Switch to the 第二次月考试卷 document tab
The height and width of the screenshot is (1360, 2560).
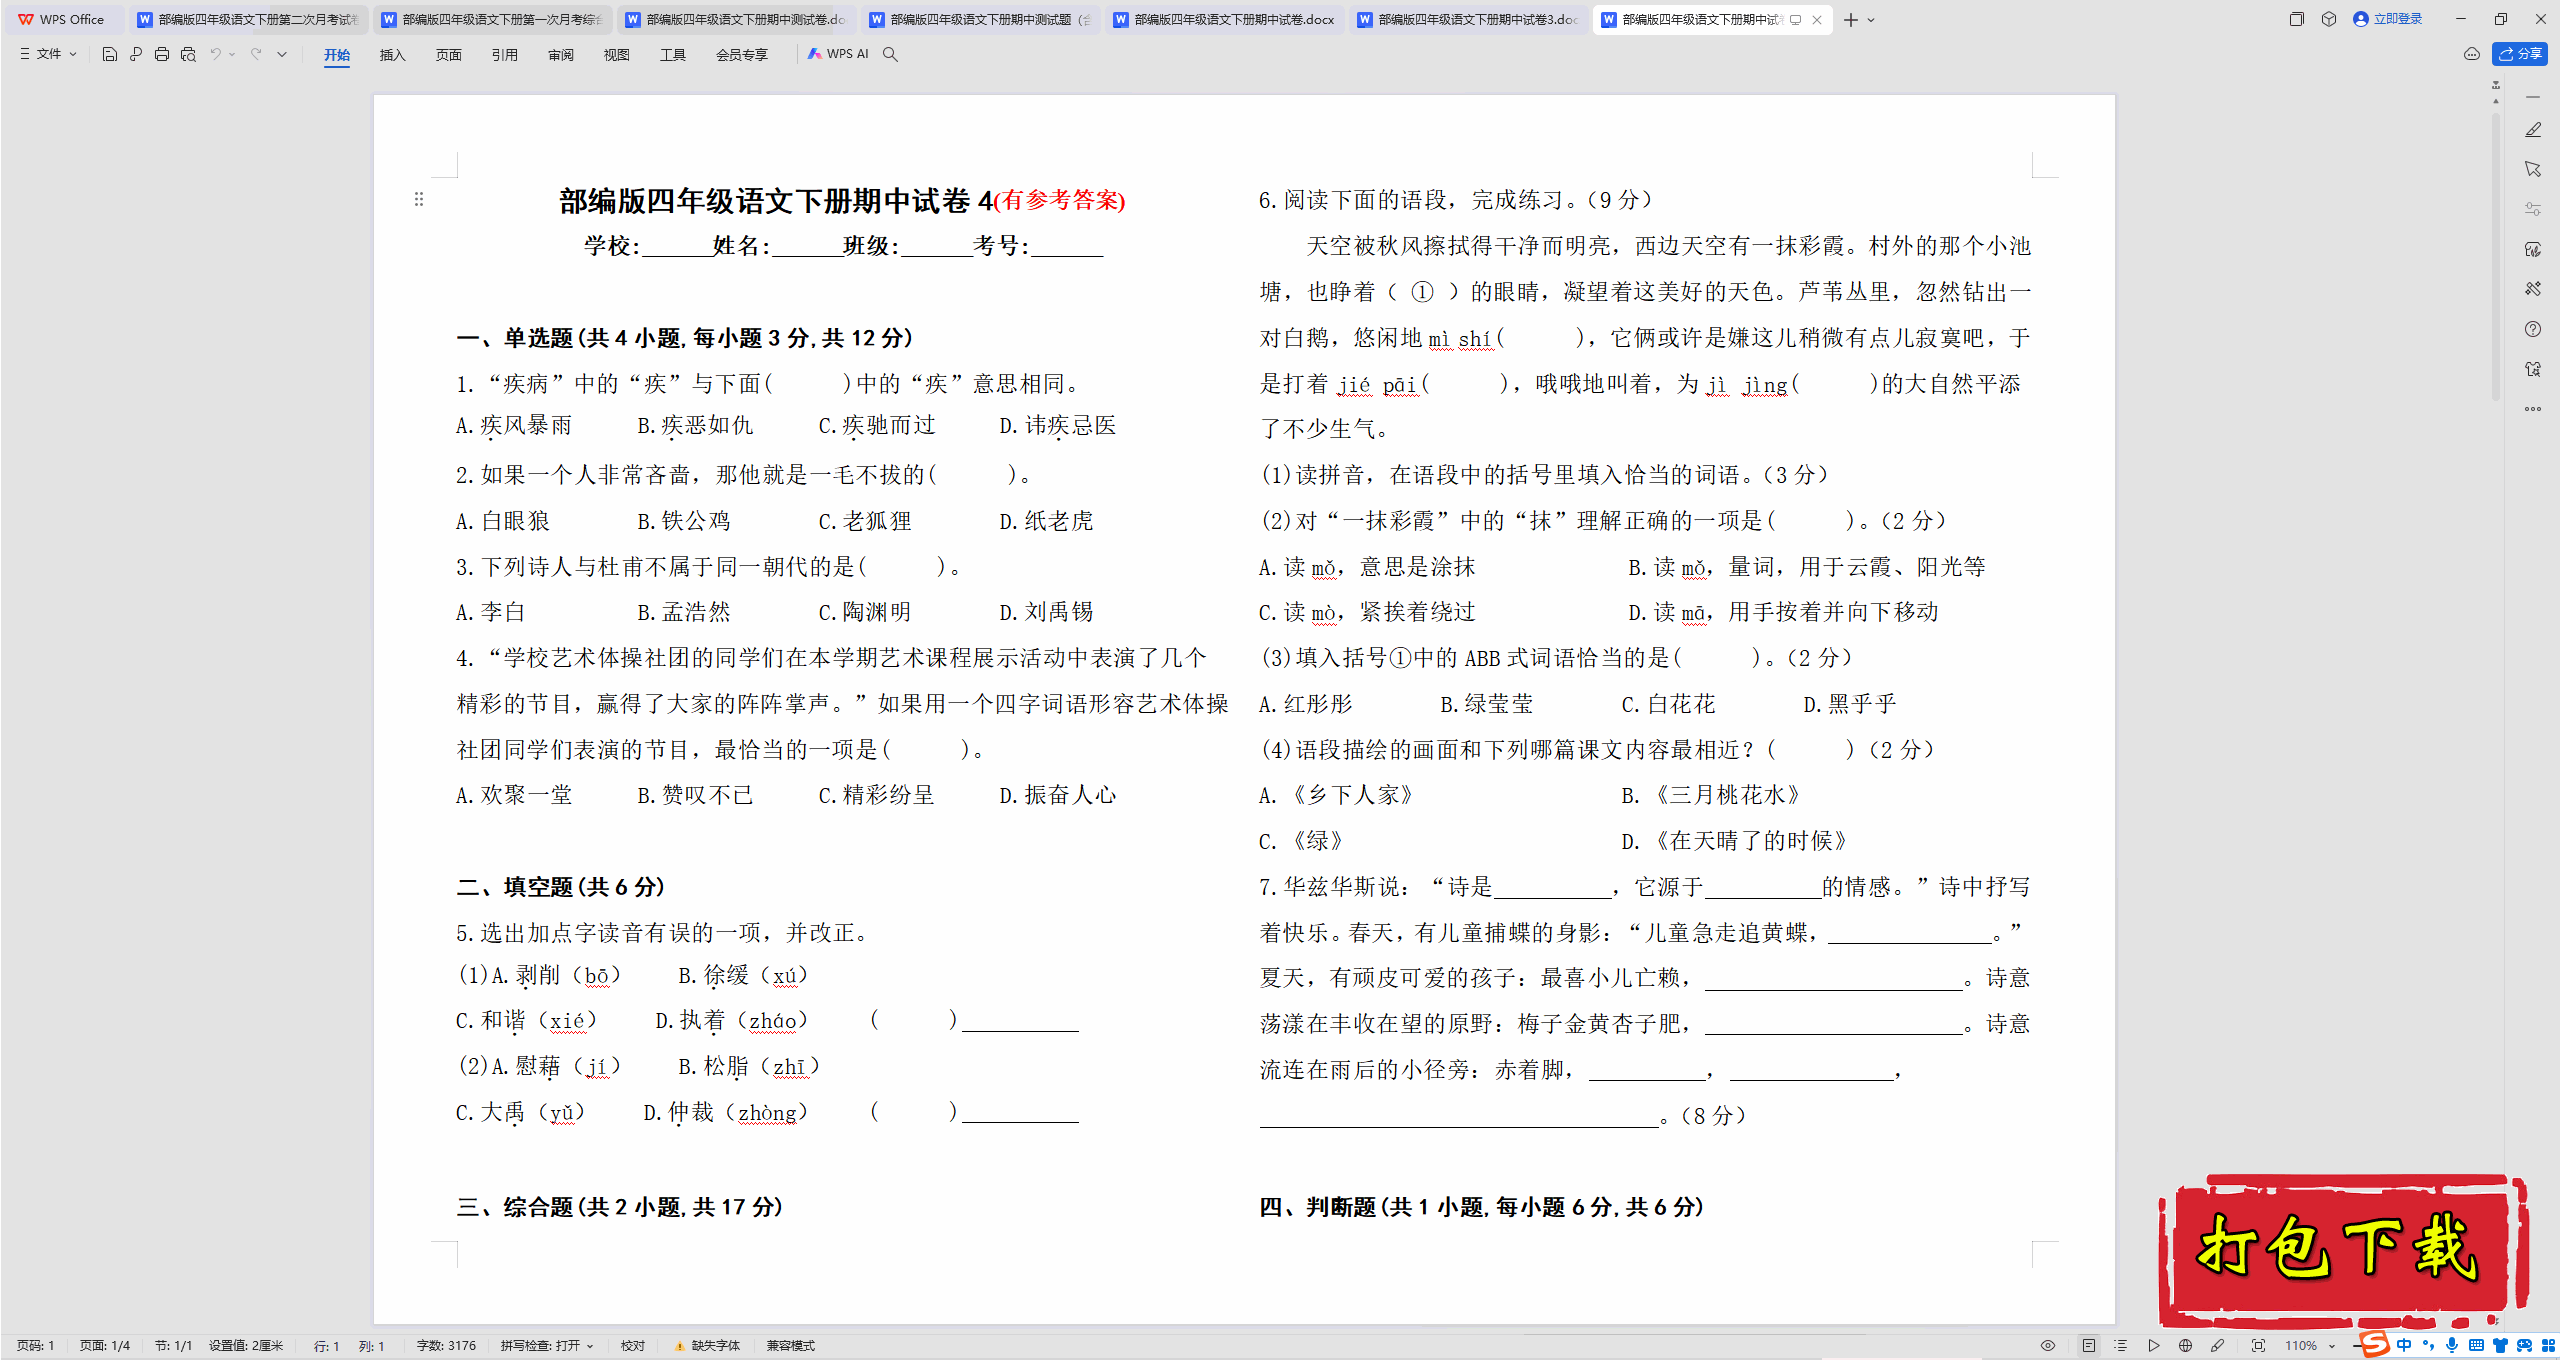pos(248,19)
